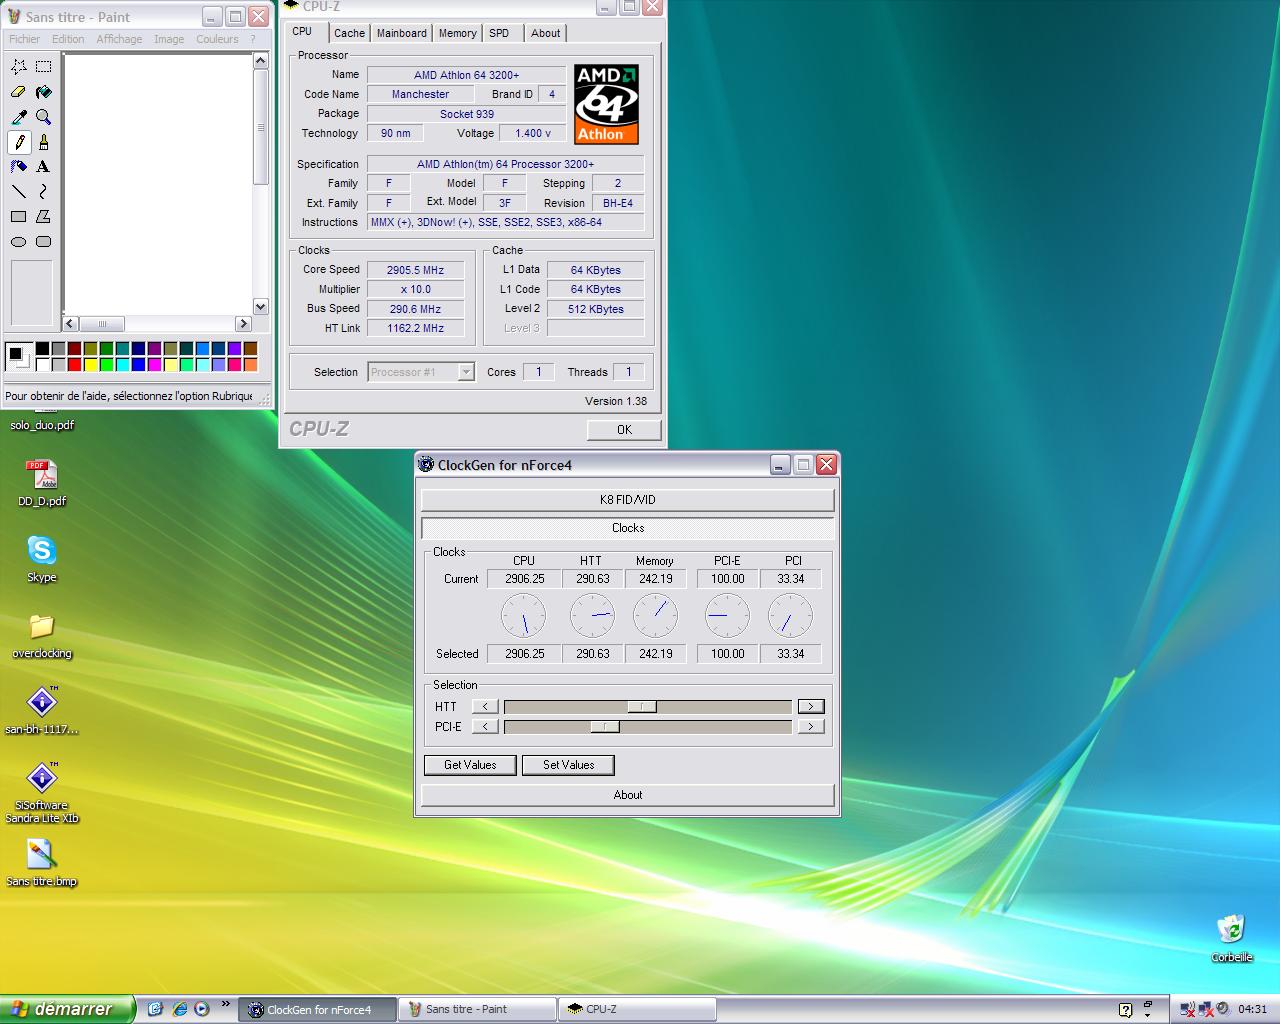Open the Affichage menu in Paint

(x=119, y=39)
